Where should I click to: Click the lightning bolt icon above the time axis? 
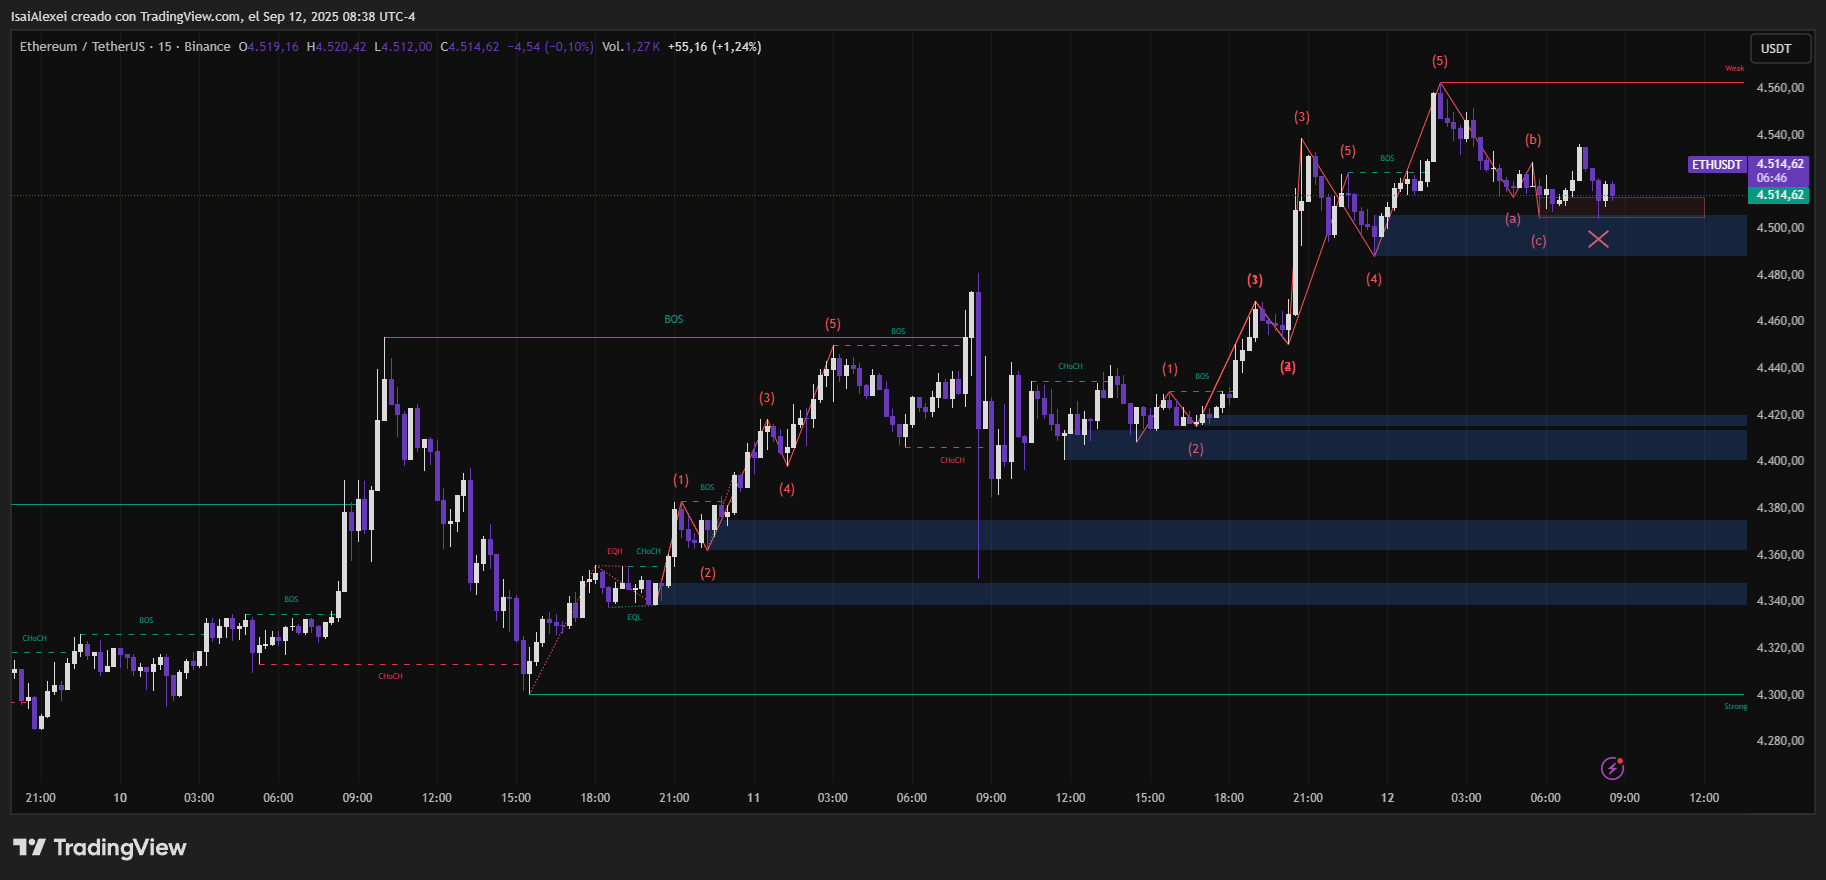pyautogui.click(x=1612, y=768)
